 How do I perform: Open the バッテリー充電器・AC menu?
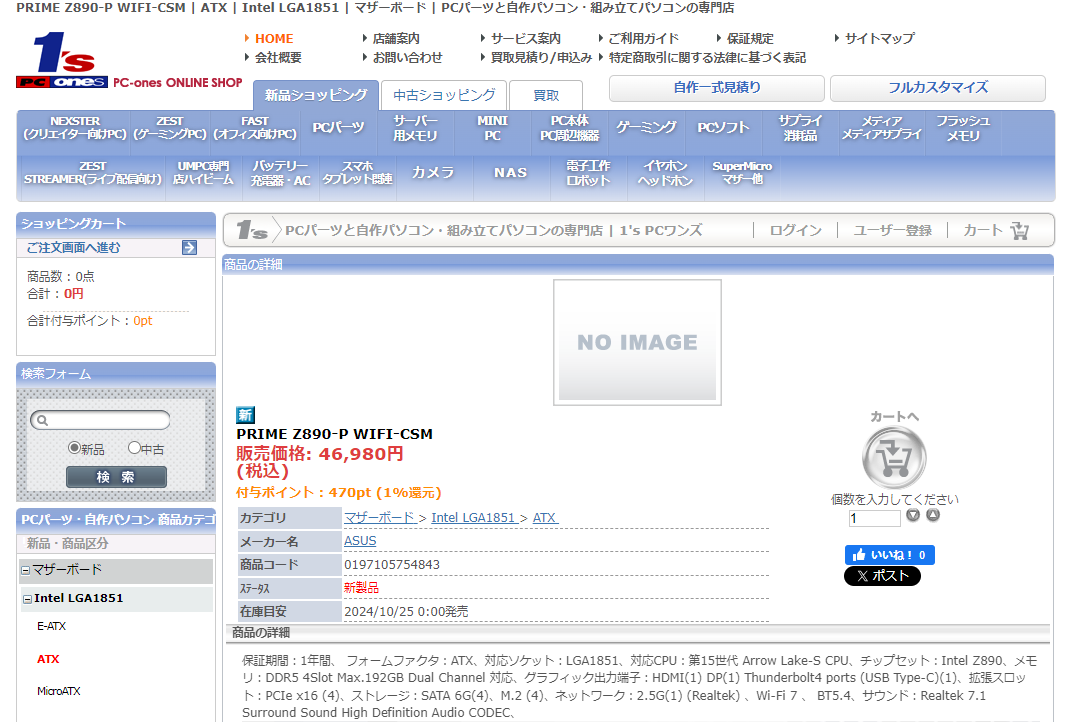click(281, 173)
